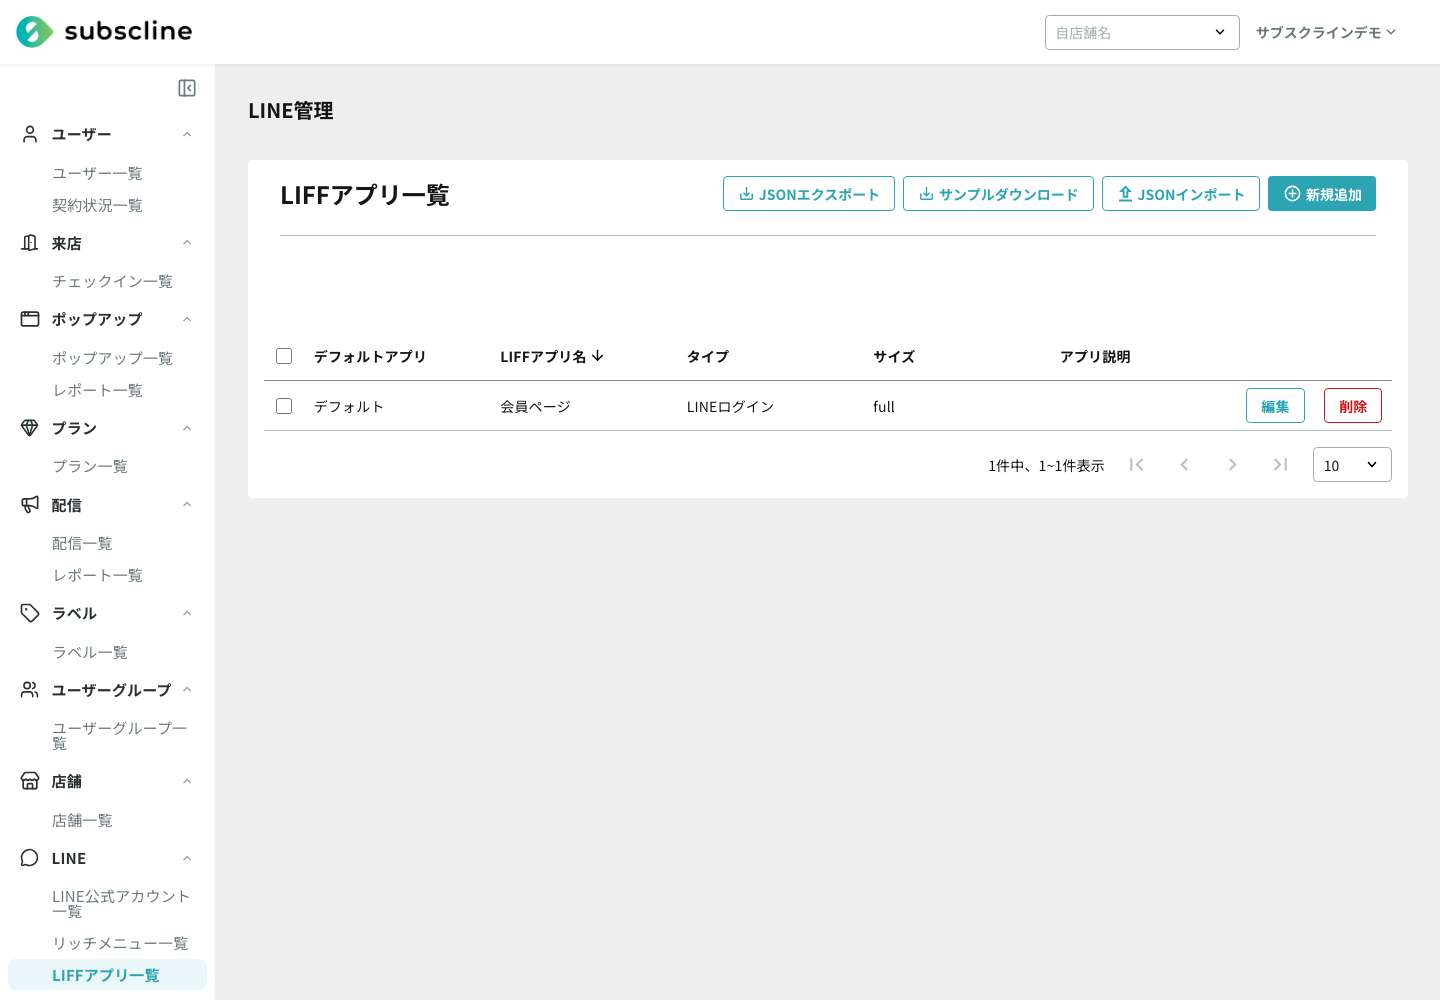This screenshot has height=1000, width=1440.
Task: Click JSONエクスポート button
Action: [809, 194]
